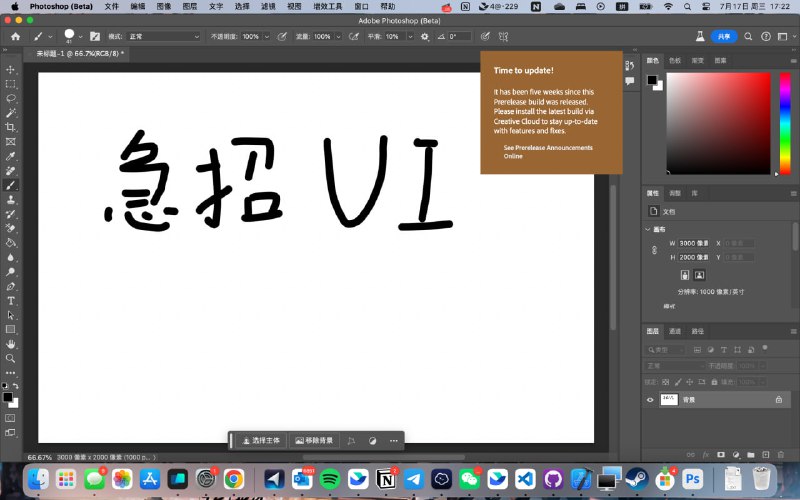Collapse the 画布 section chevron

click(x=648, y=229)
